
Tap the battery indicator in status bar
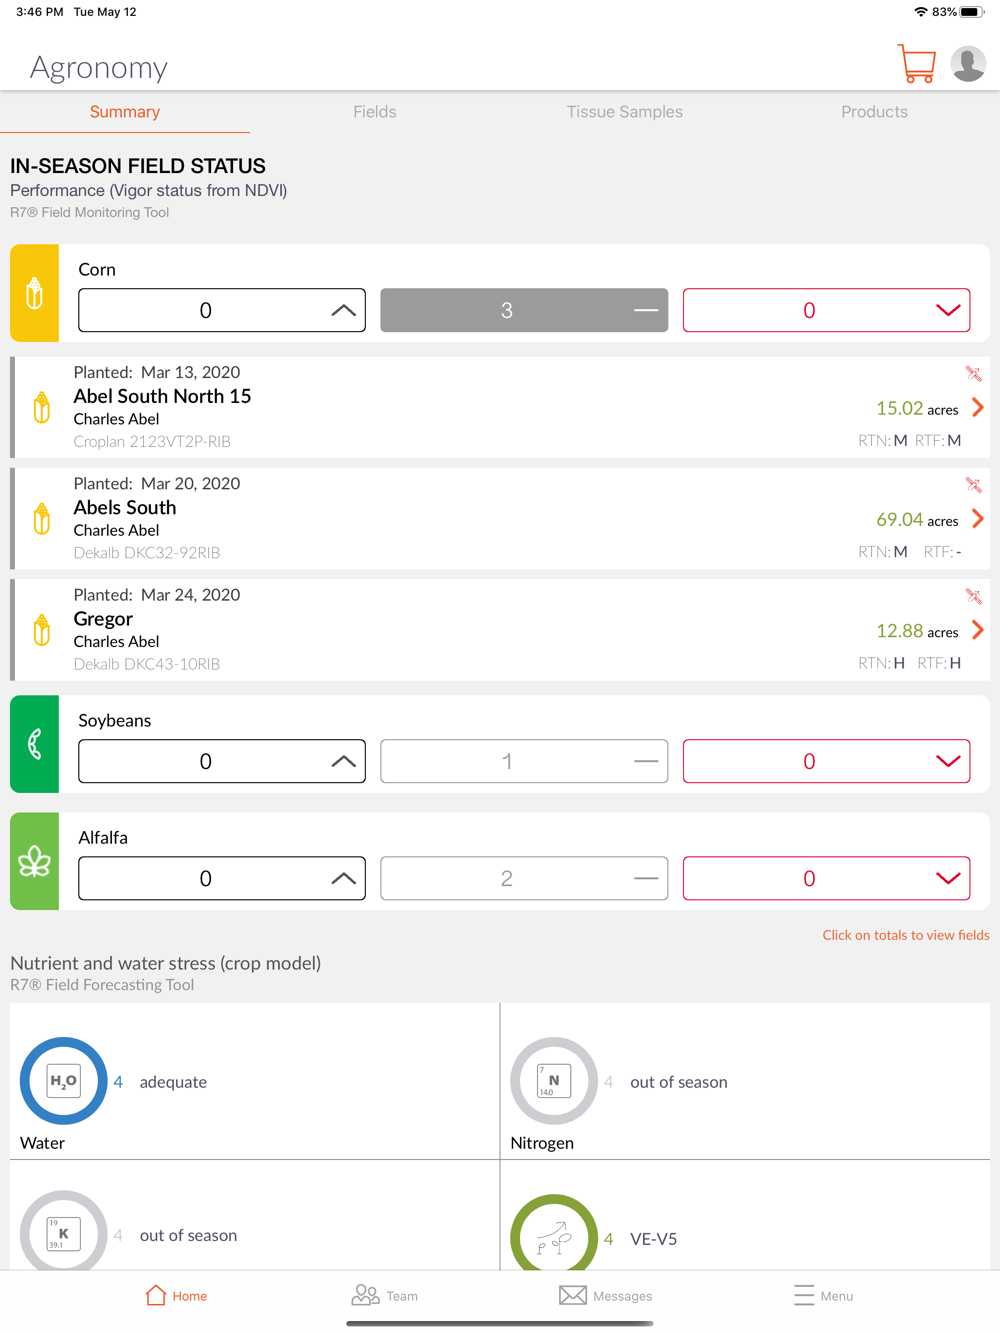(x=972, y=12)
